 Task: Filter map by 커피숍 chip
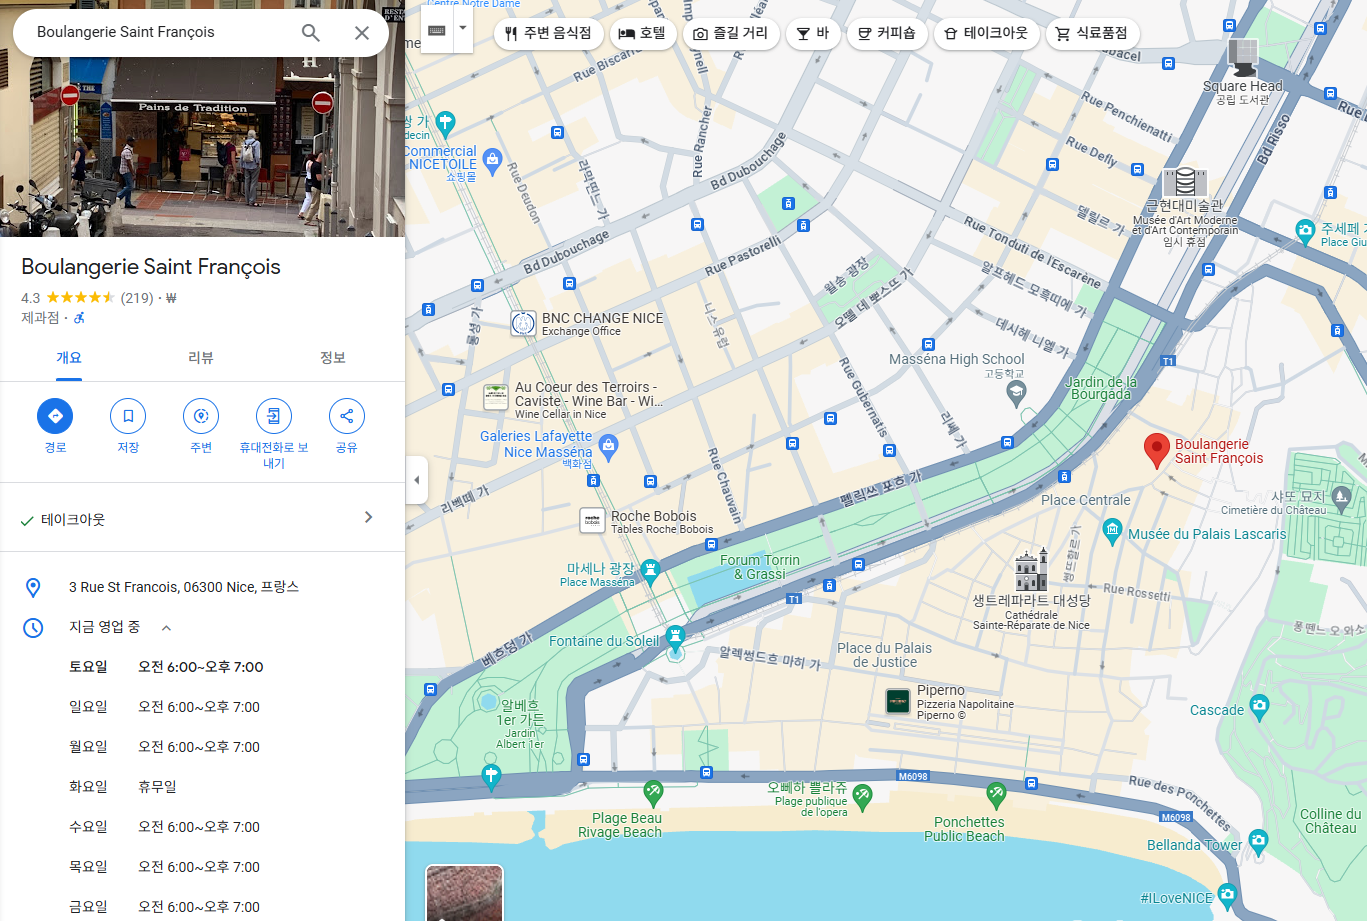(x=887, y=33)
